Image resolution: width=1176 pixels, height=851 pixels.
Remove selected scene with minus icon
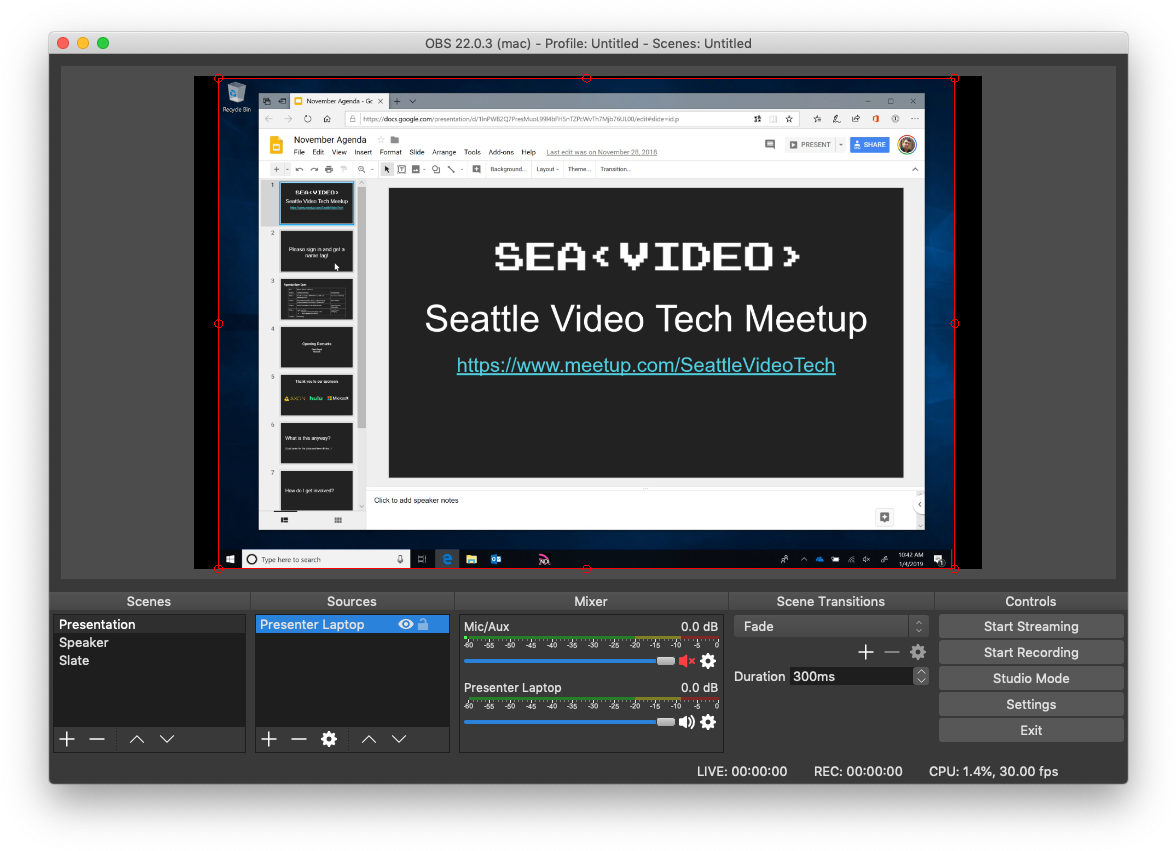point(97,739)
